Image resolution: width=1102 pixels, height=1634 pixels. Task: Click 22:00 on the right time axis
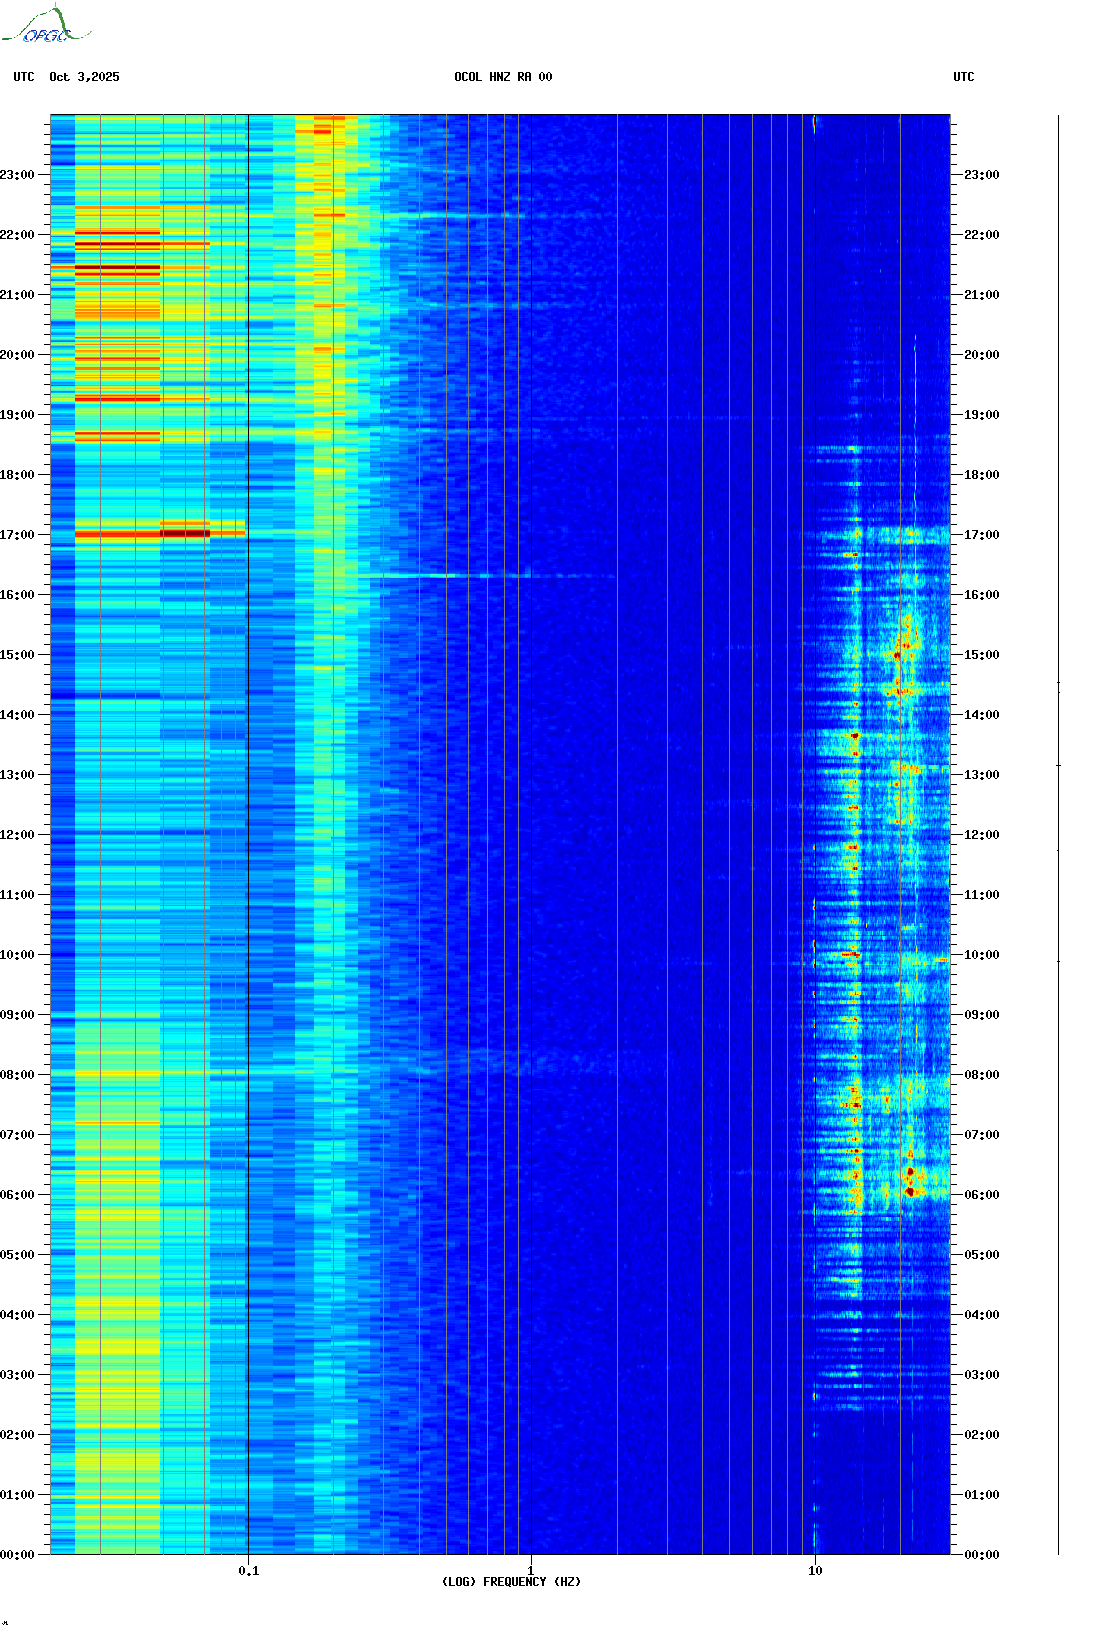pos(981,235)
